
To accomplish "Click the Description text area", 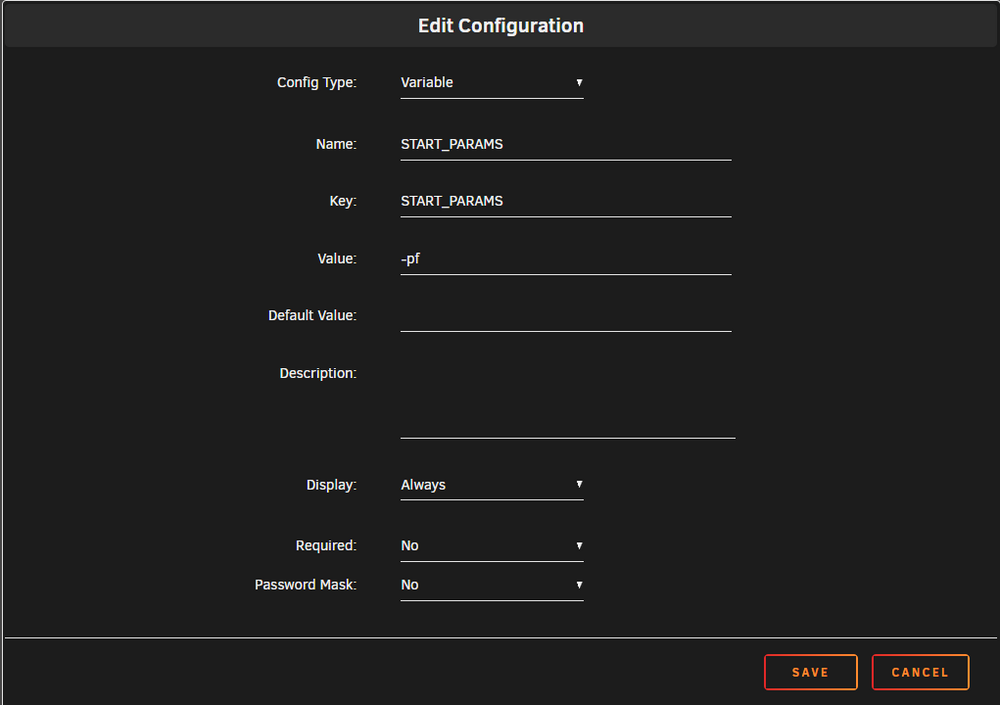I will [x=568, y=399].
